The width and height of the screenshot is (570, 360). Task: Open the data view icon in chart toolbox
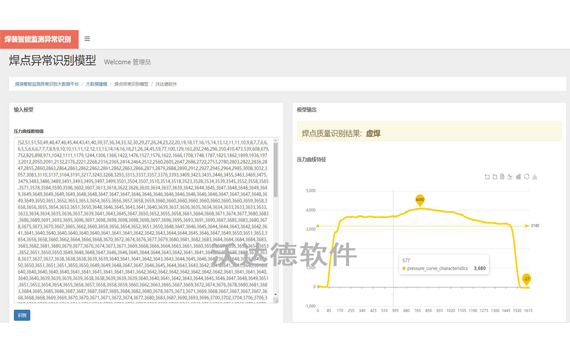coord(502,177)
